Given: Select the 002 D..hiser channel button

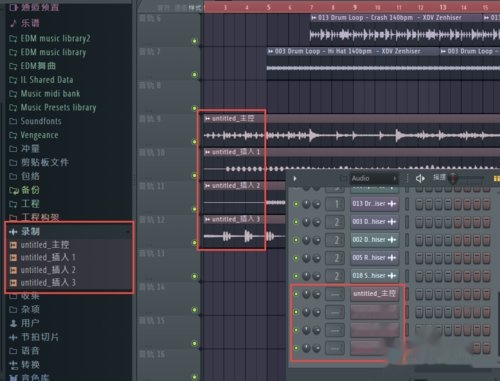Looking at the screenshot, I should (374, 240).
